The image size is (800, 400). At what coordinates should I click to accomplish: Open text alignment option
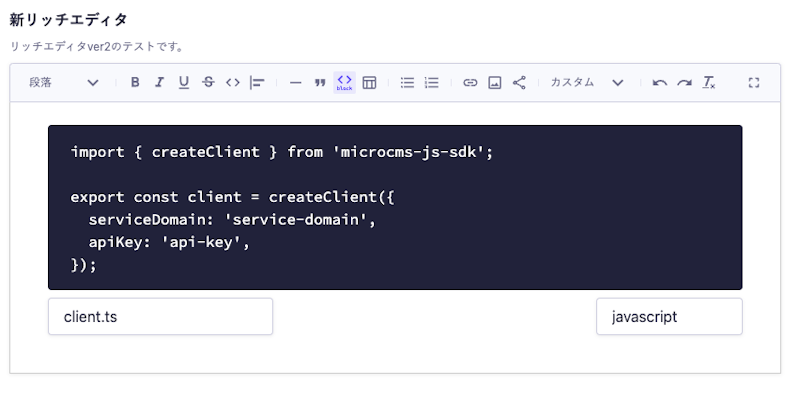point(257,83)
